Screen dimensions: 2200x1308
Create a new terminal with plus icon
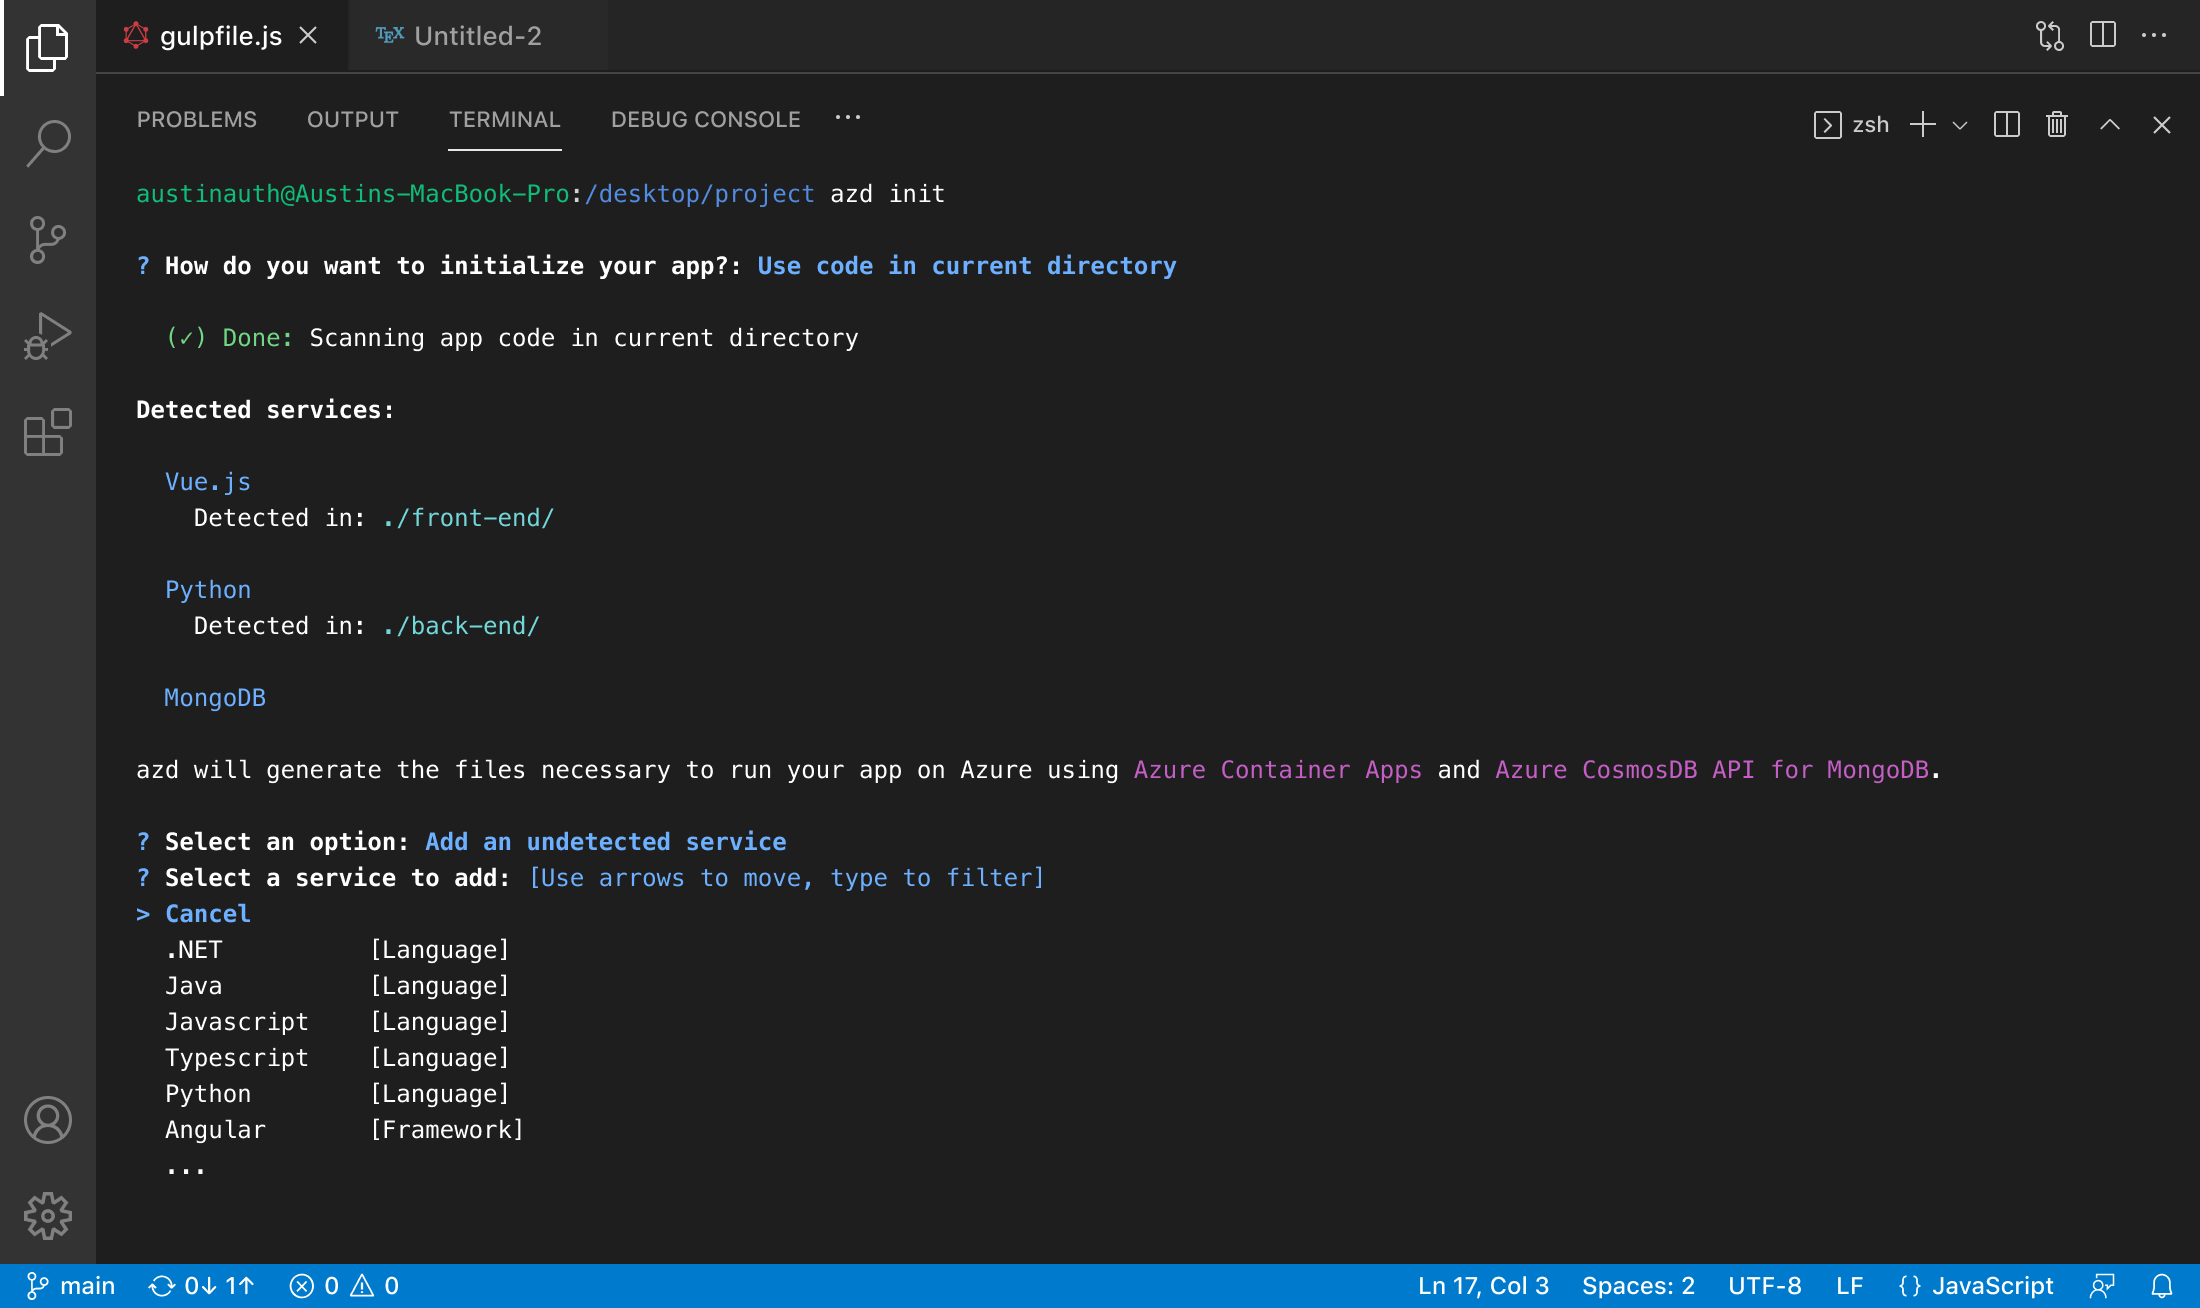click(x=1923, y=124)
